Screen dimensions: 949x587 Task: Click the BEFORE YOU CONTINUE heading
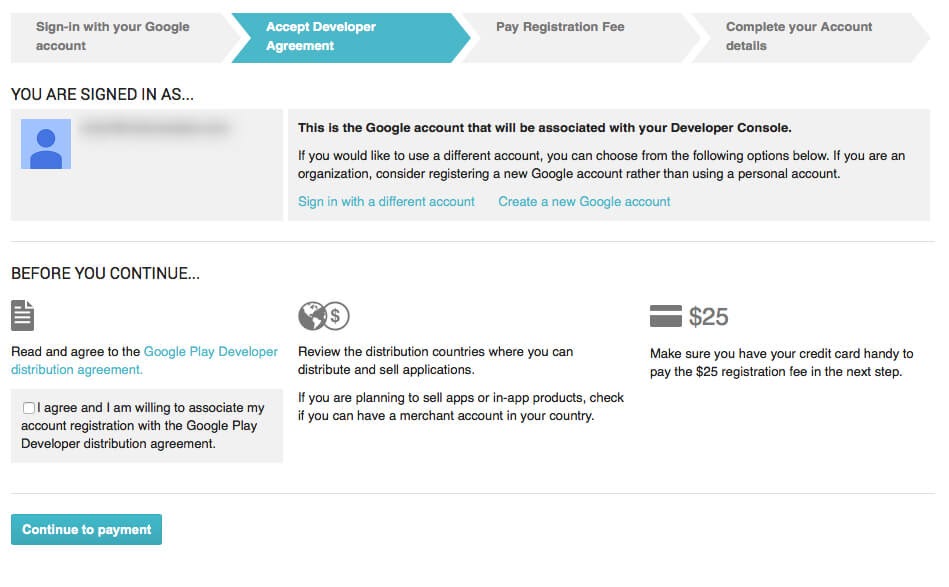(103, 272)
